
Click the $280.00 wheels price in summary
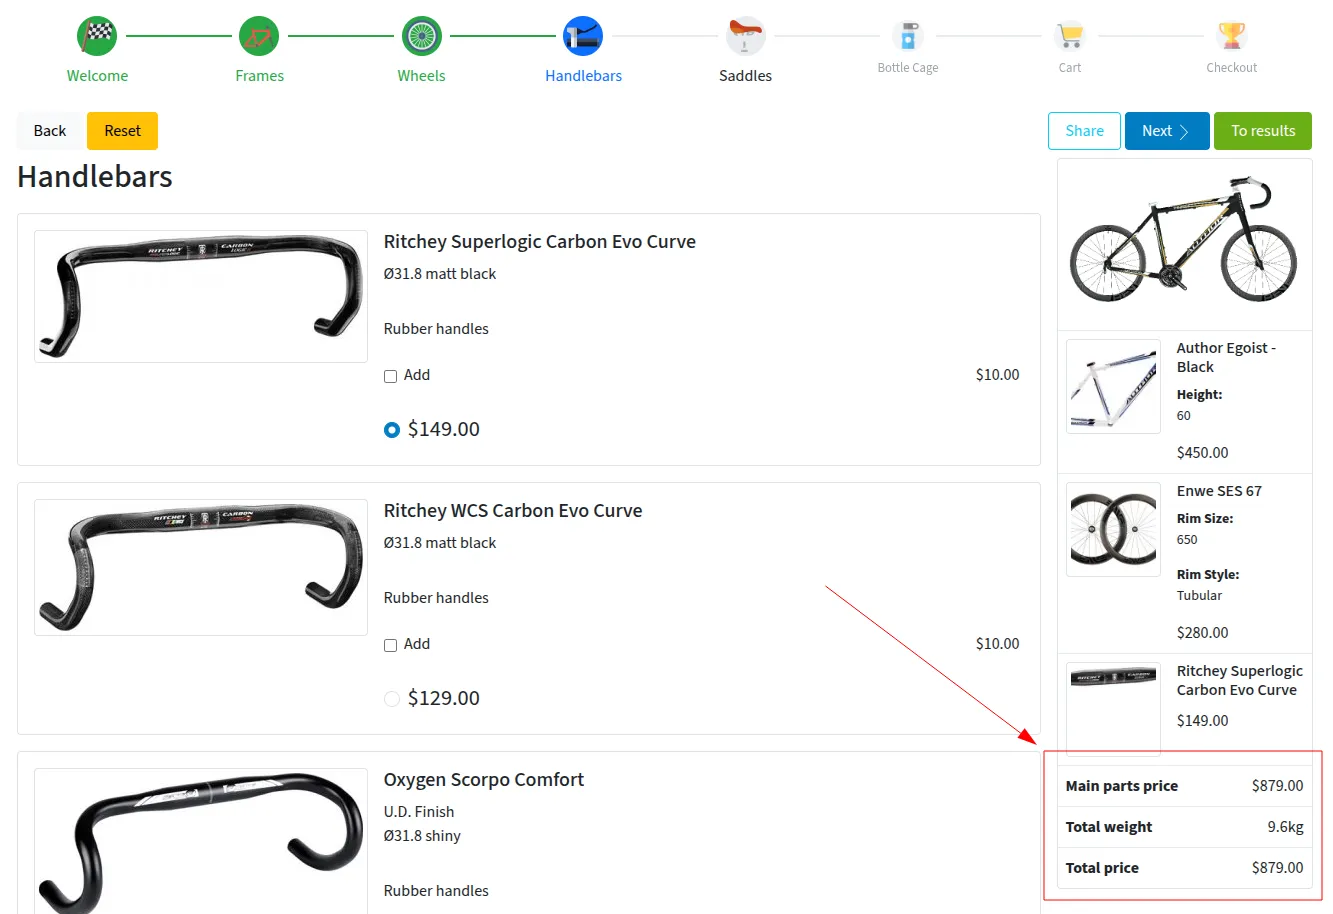pos(1203,633)
